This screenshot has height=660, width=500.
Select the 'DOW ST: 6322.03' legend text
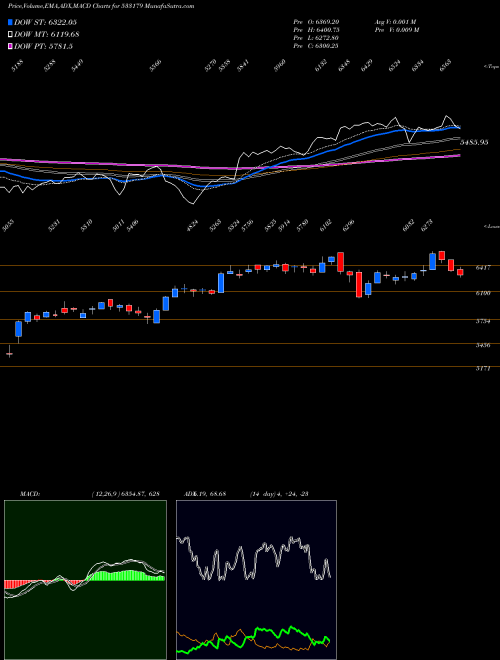pyautogui.click(x=45, y=22)
